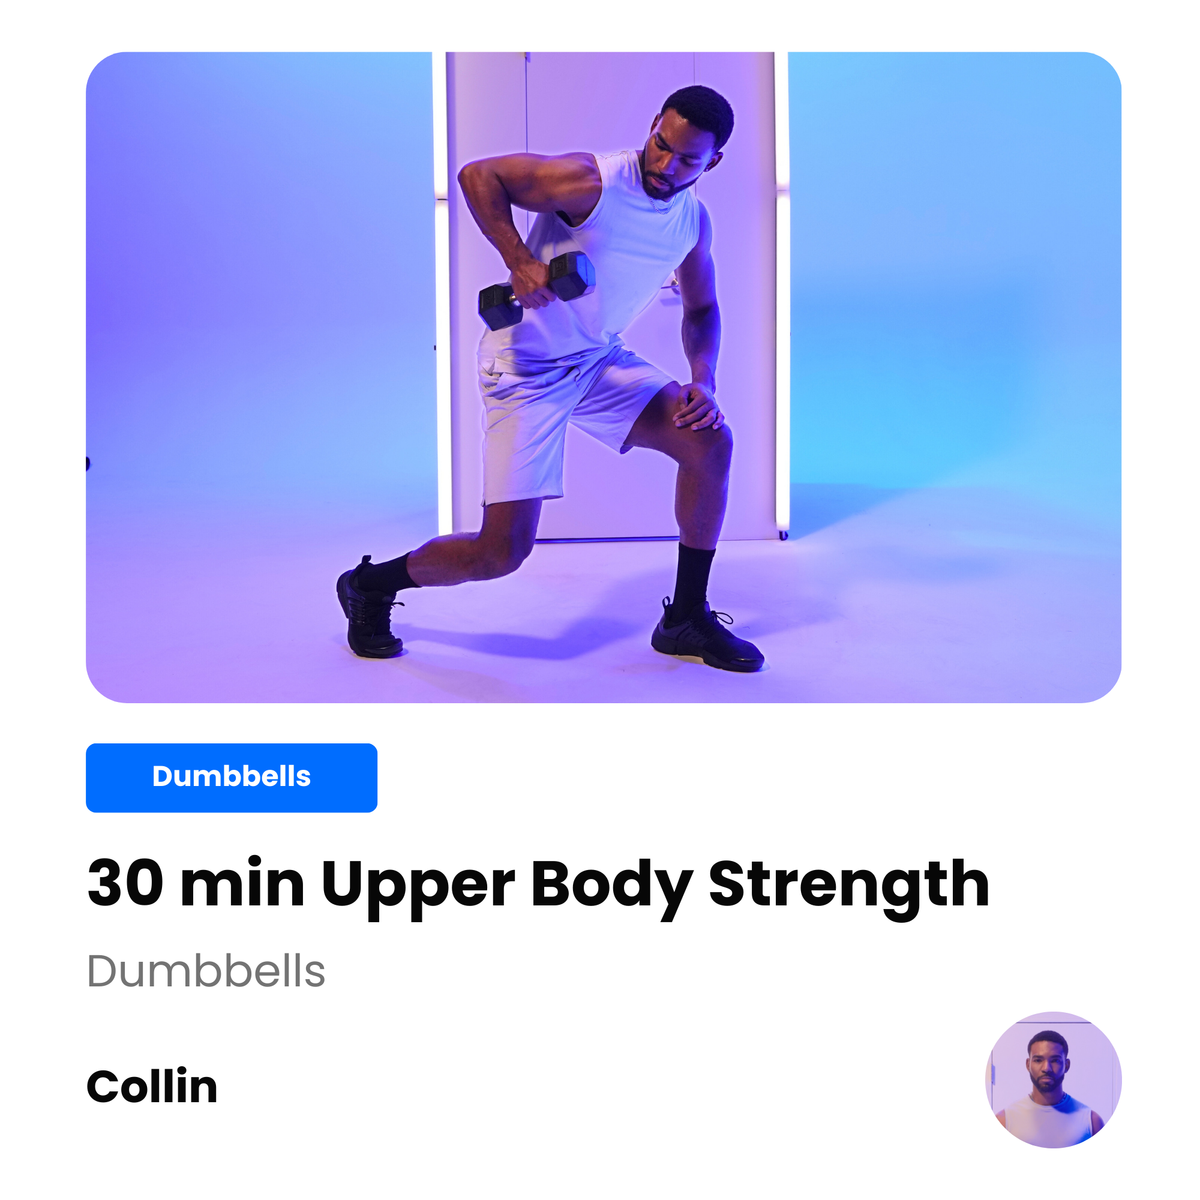Tap the blue Dumbbells tag button

tap(231, 777)
